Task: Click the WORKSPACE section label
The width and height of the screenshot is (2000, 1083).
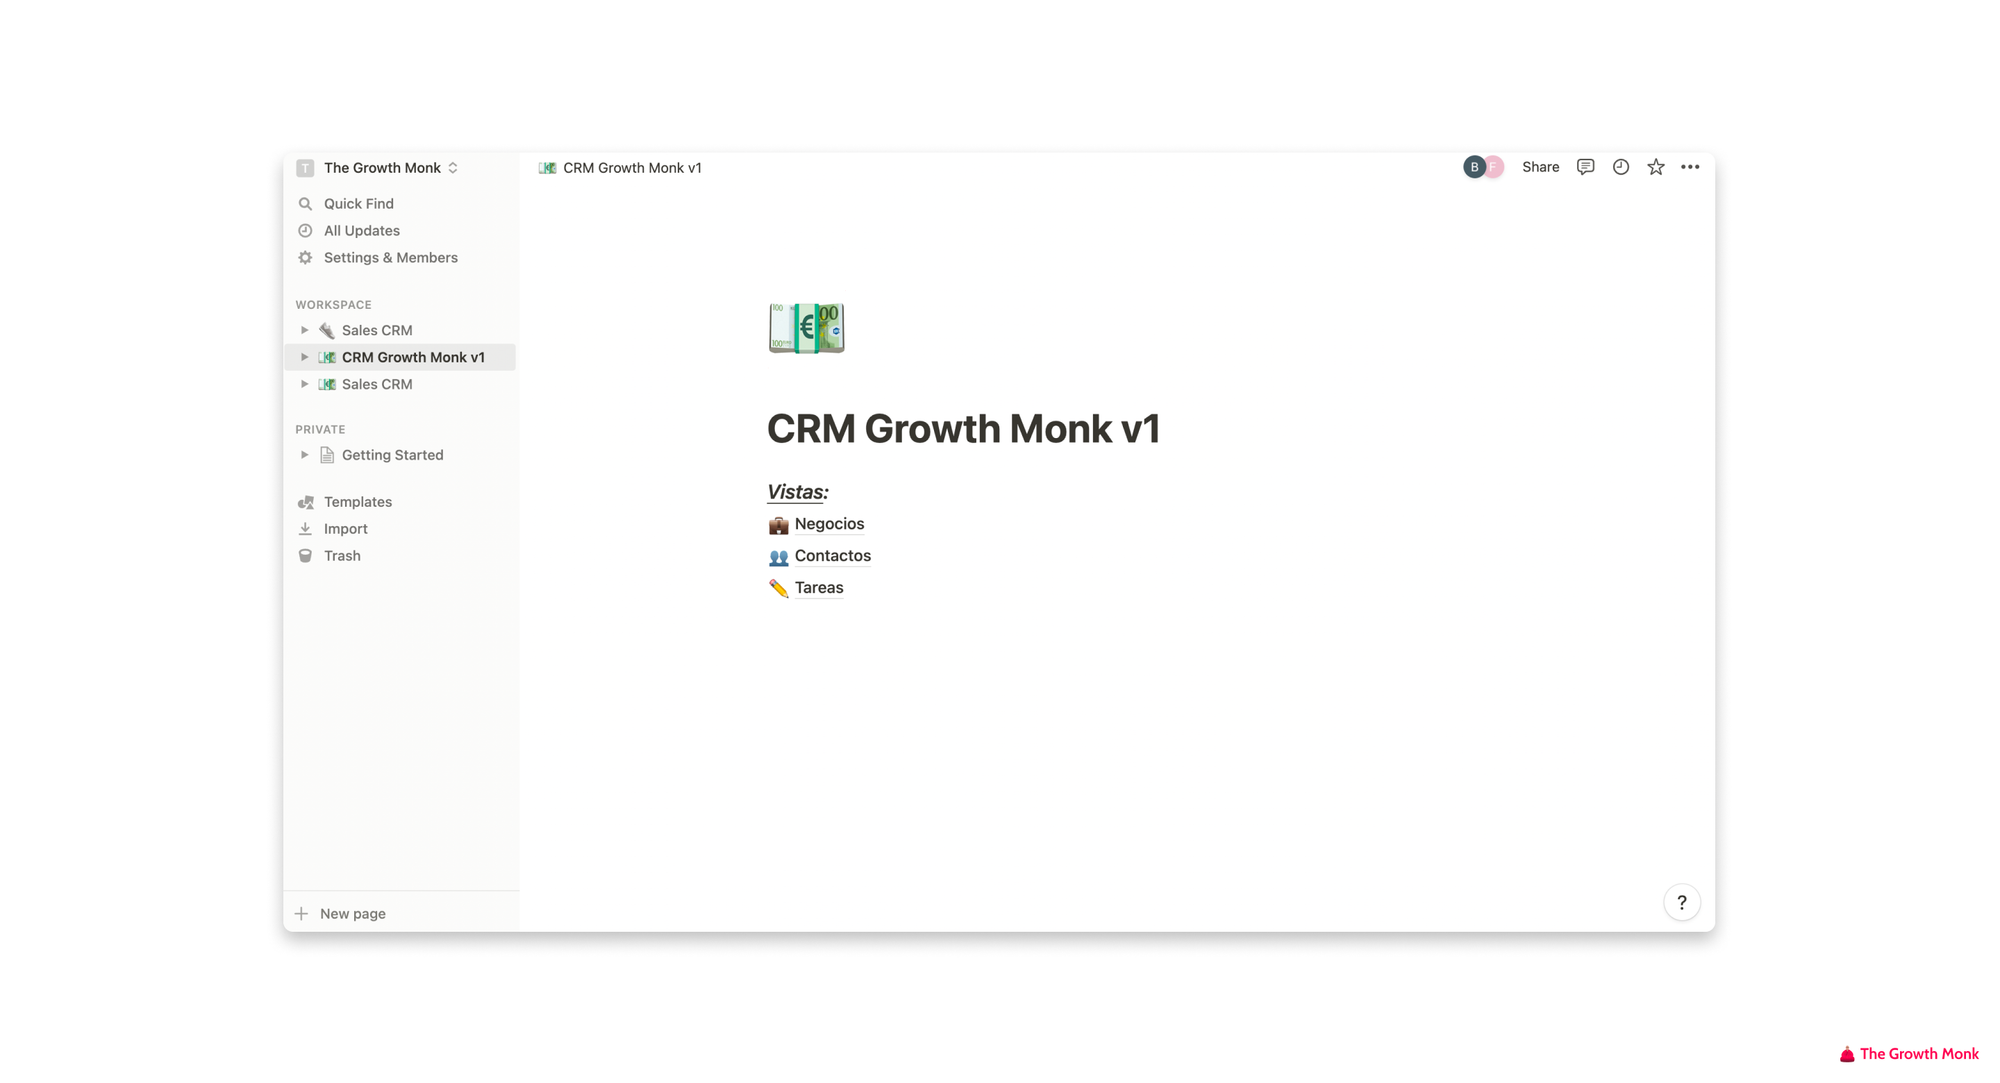Action: (x=333, y=305)
